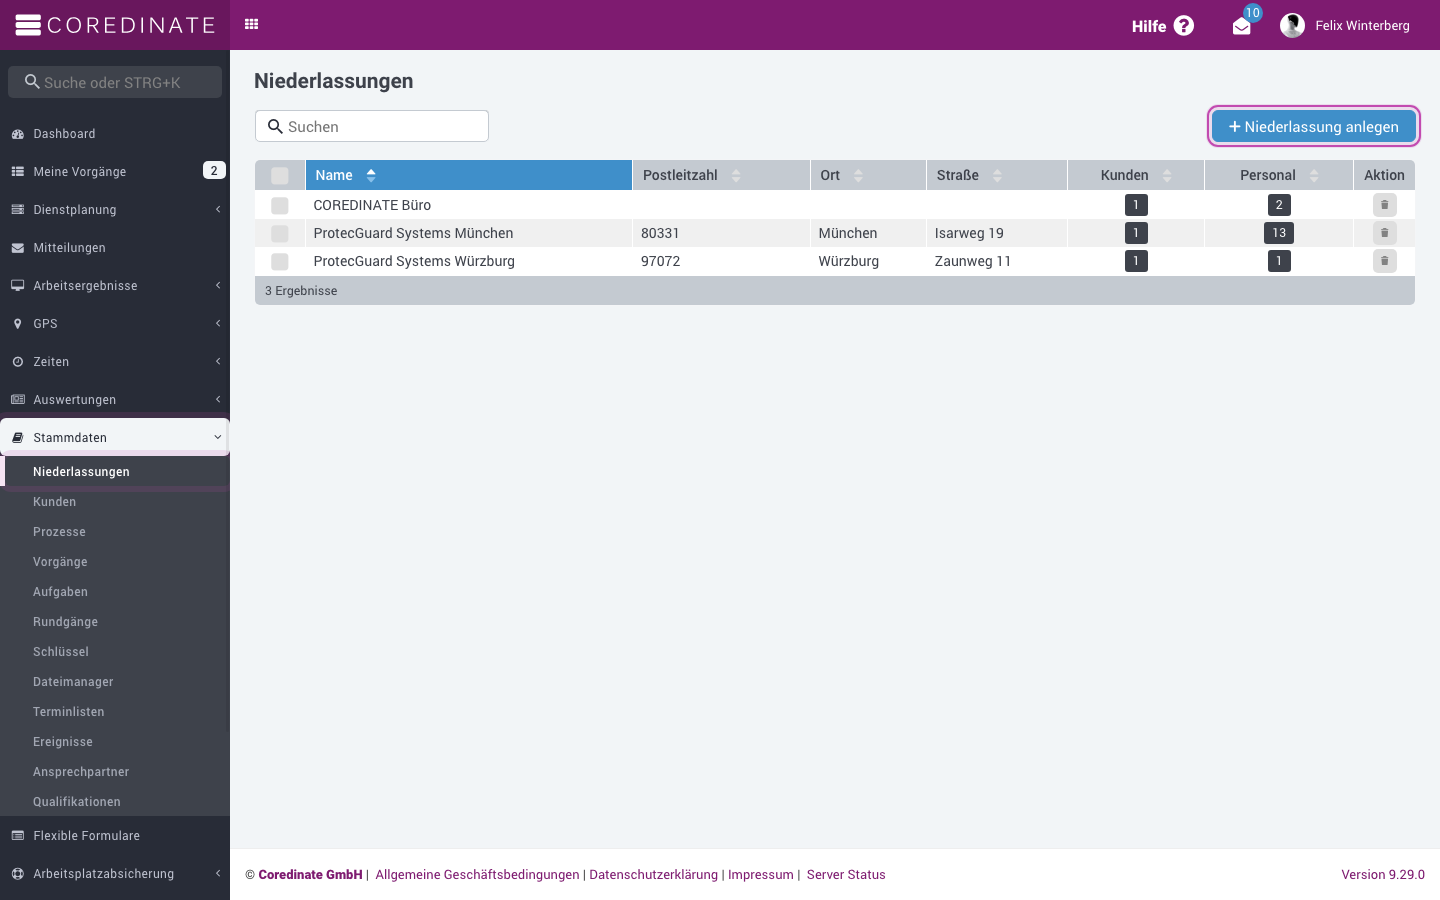Click the COREDINATE logo in the sidebar
The width and height of the screenshot is (1440, 900).
(x=115, y=25)
